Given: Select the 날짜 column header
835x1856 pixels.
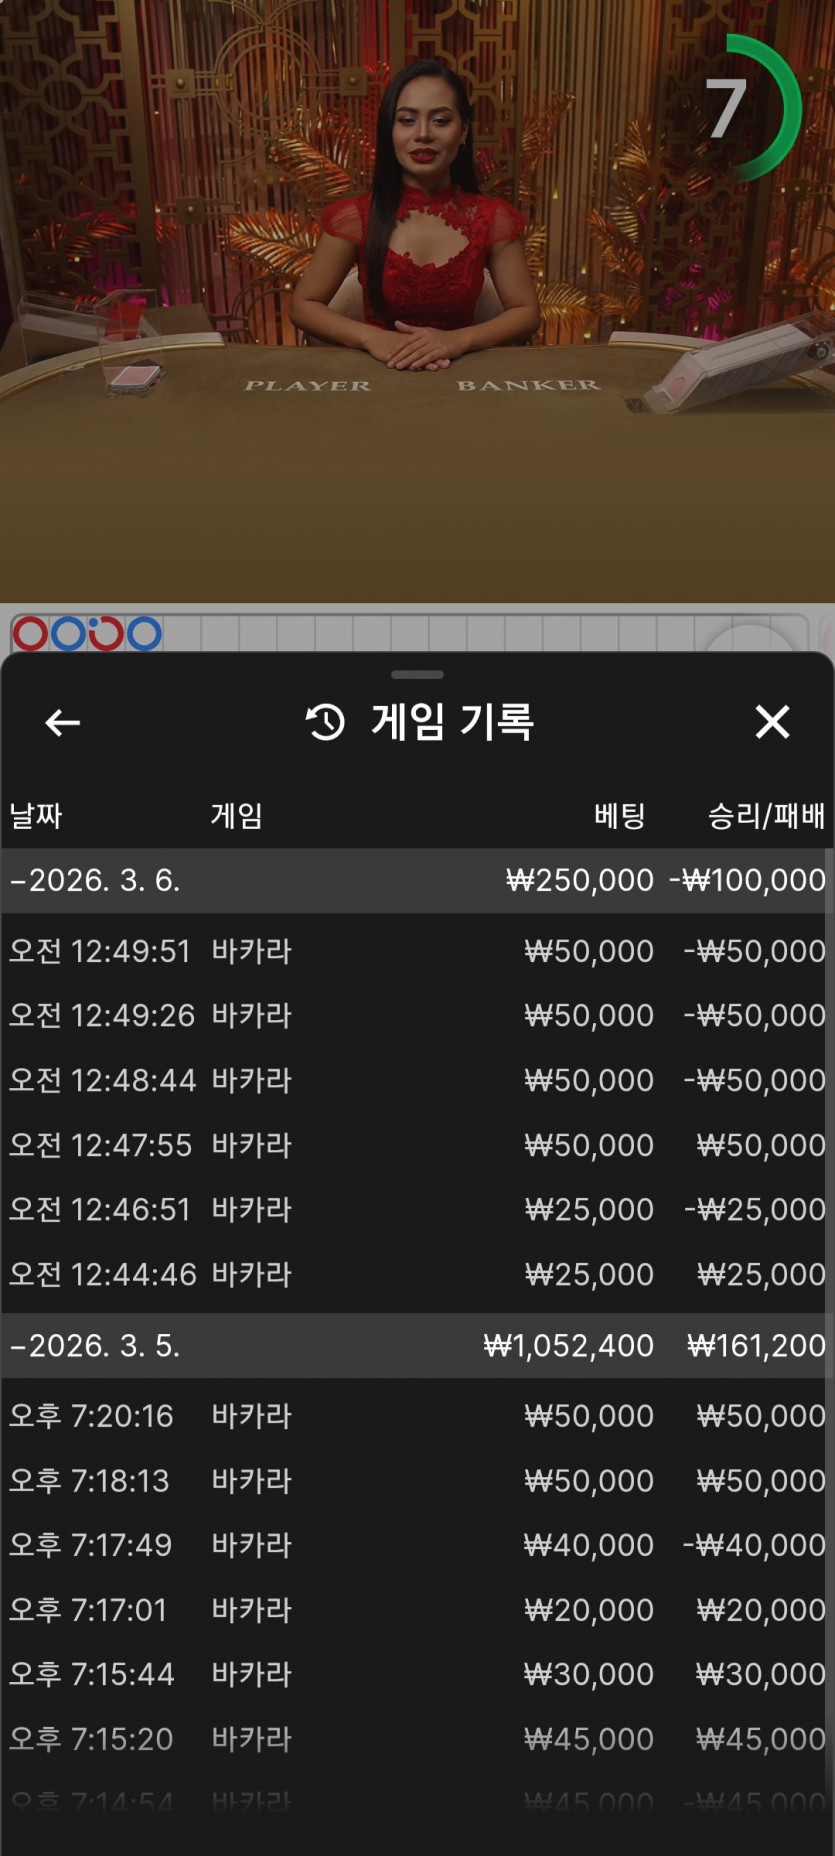Looking at the screenshot, I should click(x=36, y=816).
